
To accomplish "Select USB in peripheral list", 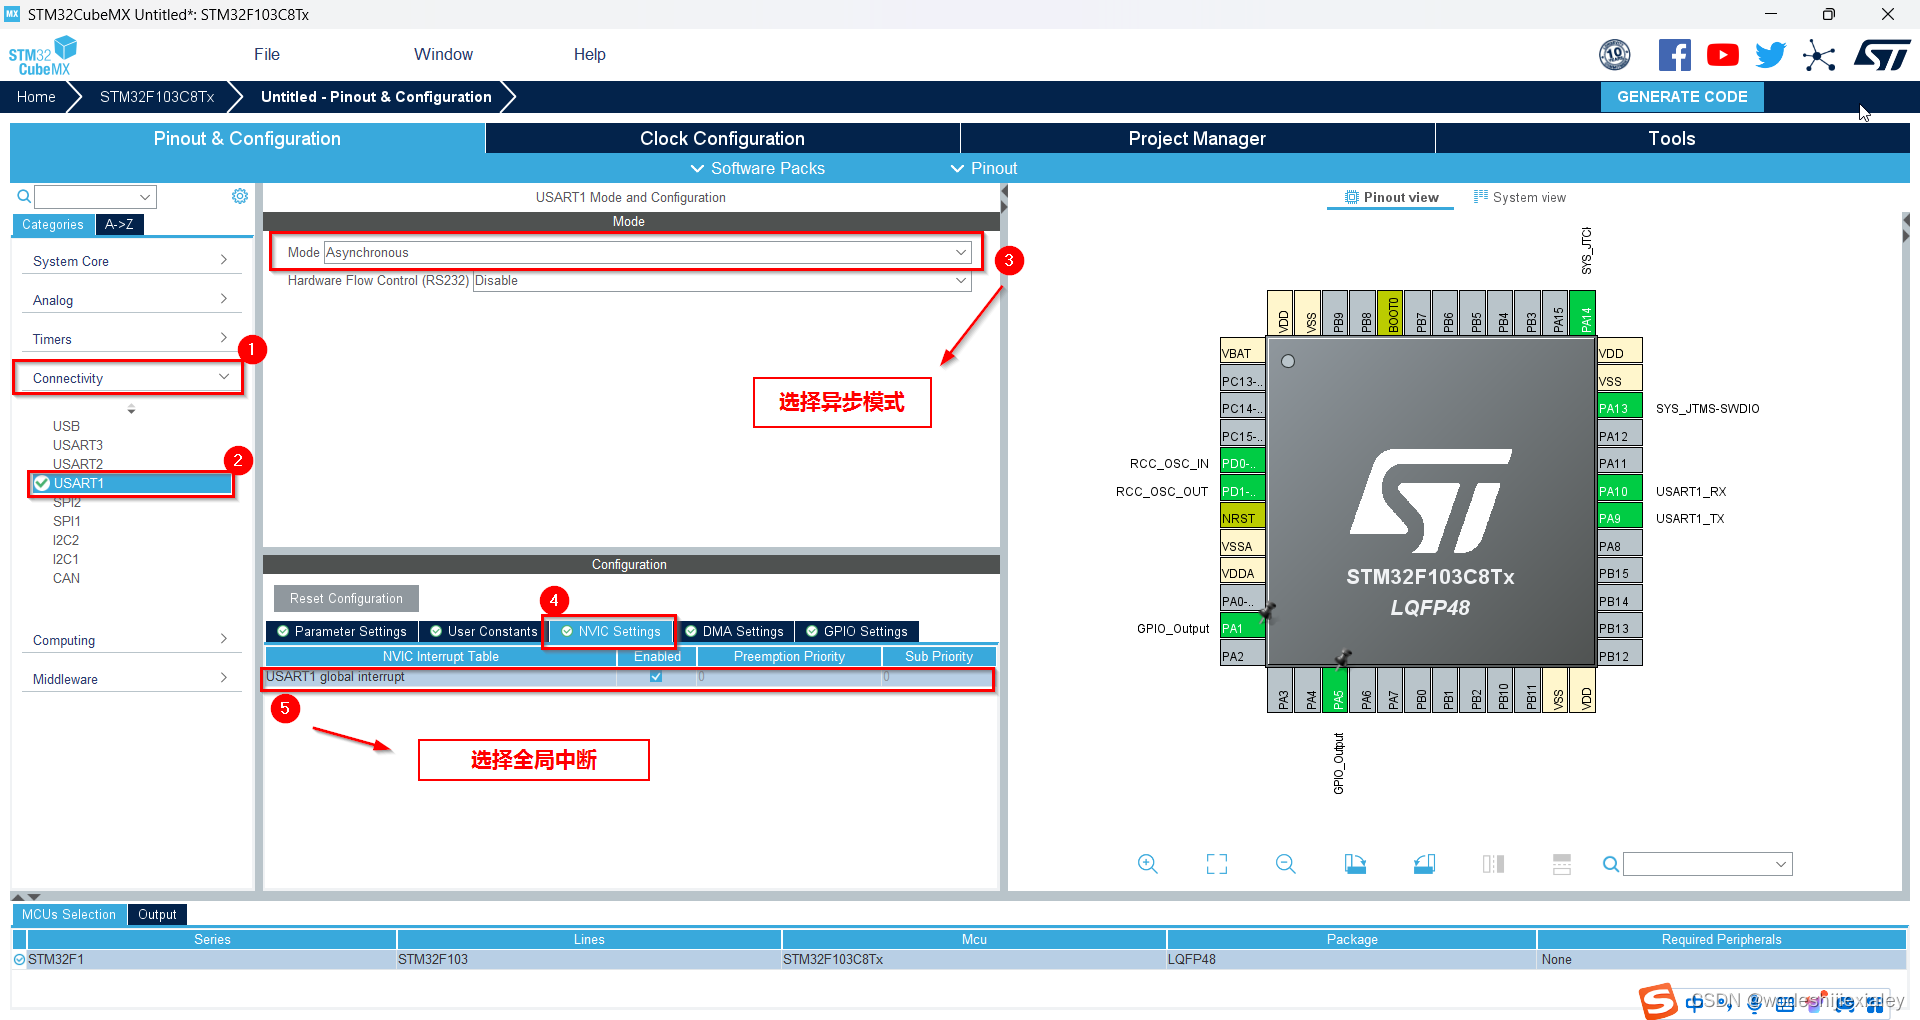I will tap(66, 426).
